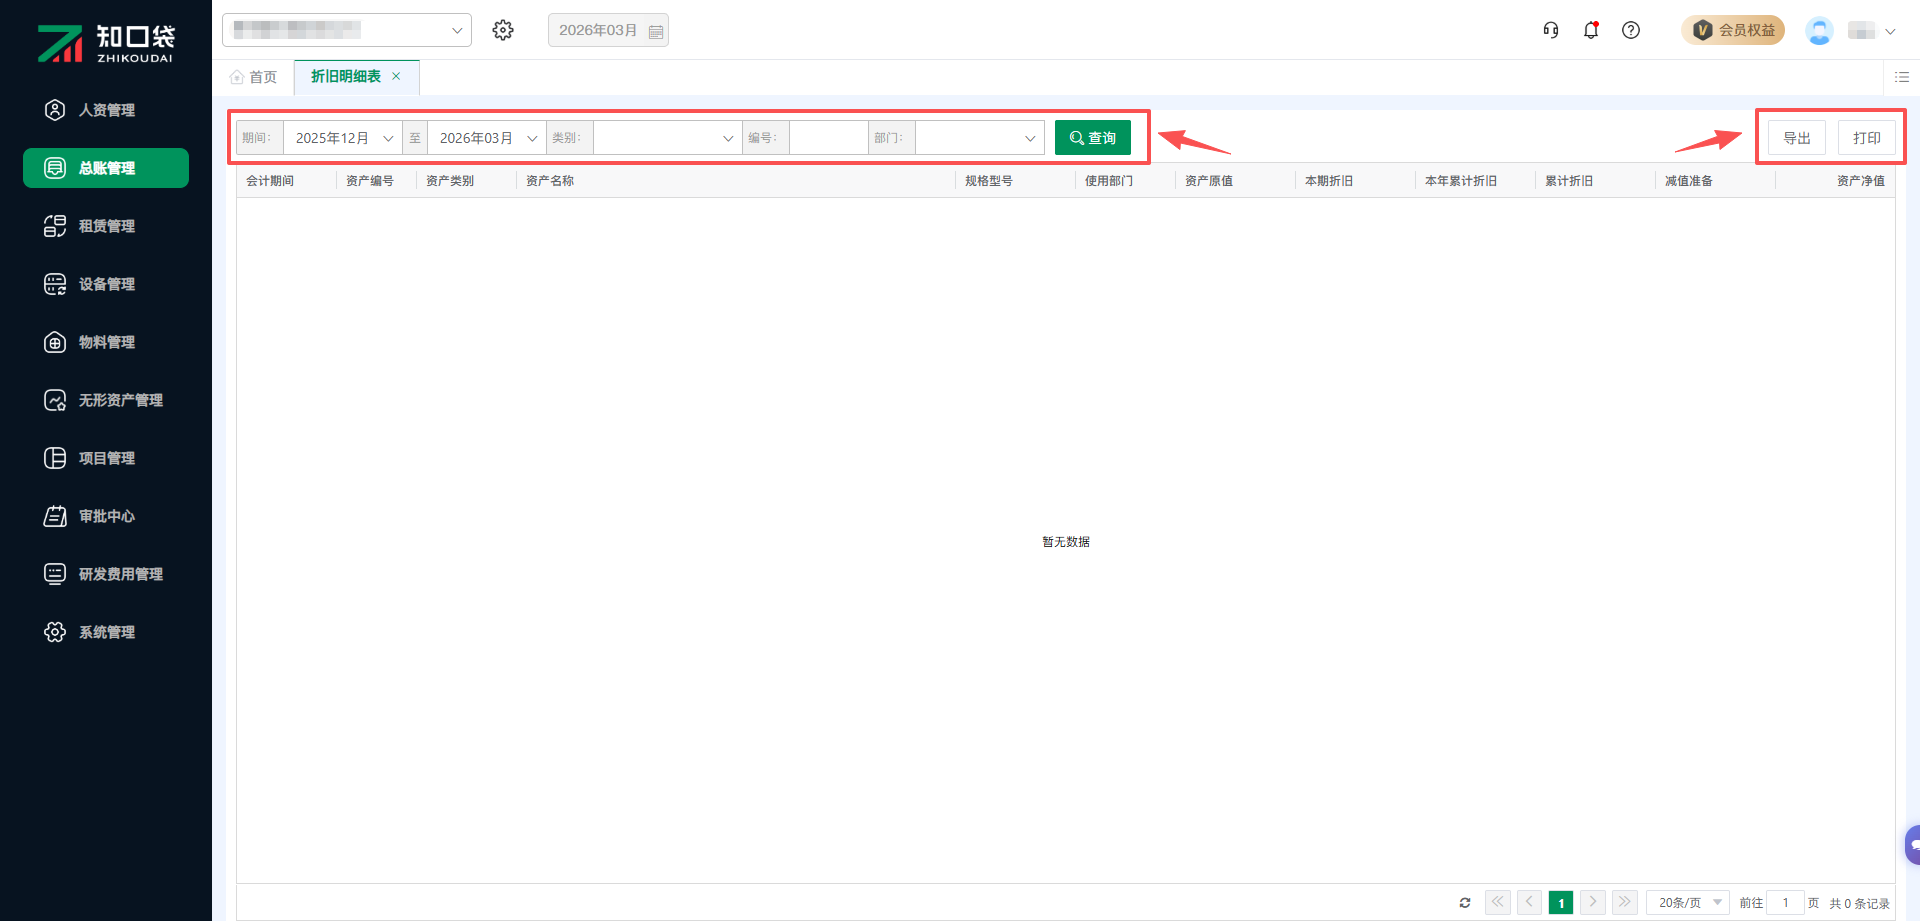
Task: Open the company selector dropdown
Action: click(347, 30)
